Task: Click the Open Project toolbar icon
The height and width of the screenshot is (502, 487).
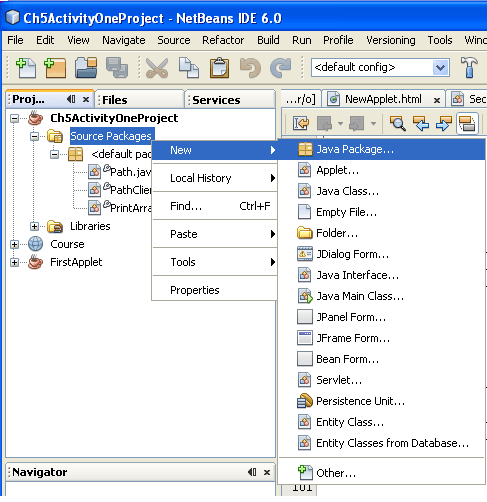Action: point(86,68)
